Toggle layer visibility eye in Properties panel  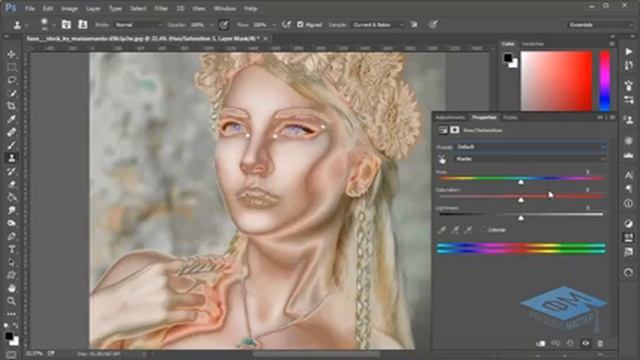click(585, 344)
